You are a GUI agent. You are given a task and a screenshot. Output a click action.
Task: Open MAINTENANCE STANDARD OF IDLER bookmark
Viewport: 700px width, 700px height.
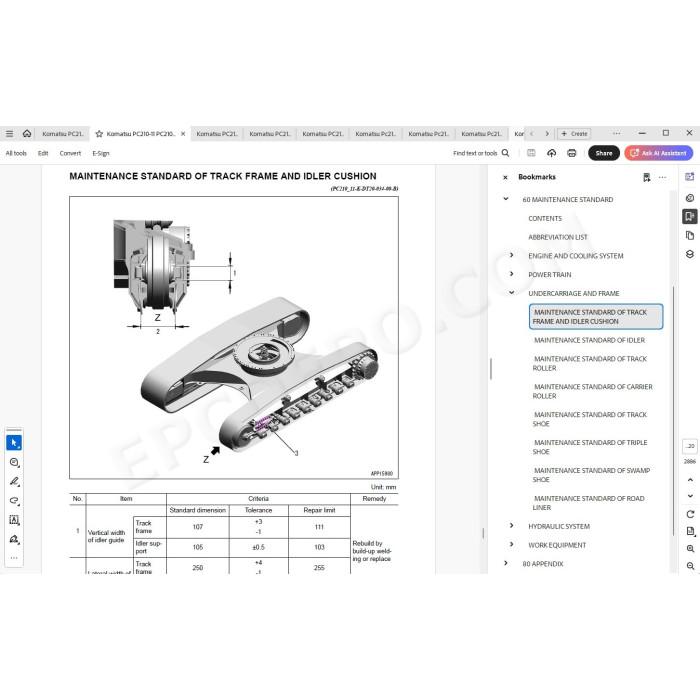589,340
